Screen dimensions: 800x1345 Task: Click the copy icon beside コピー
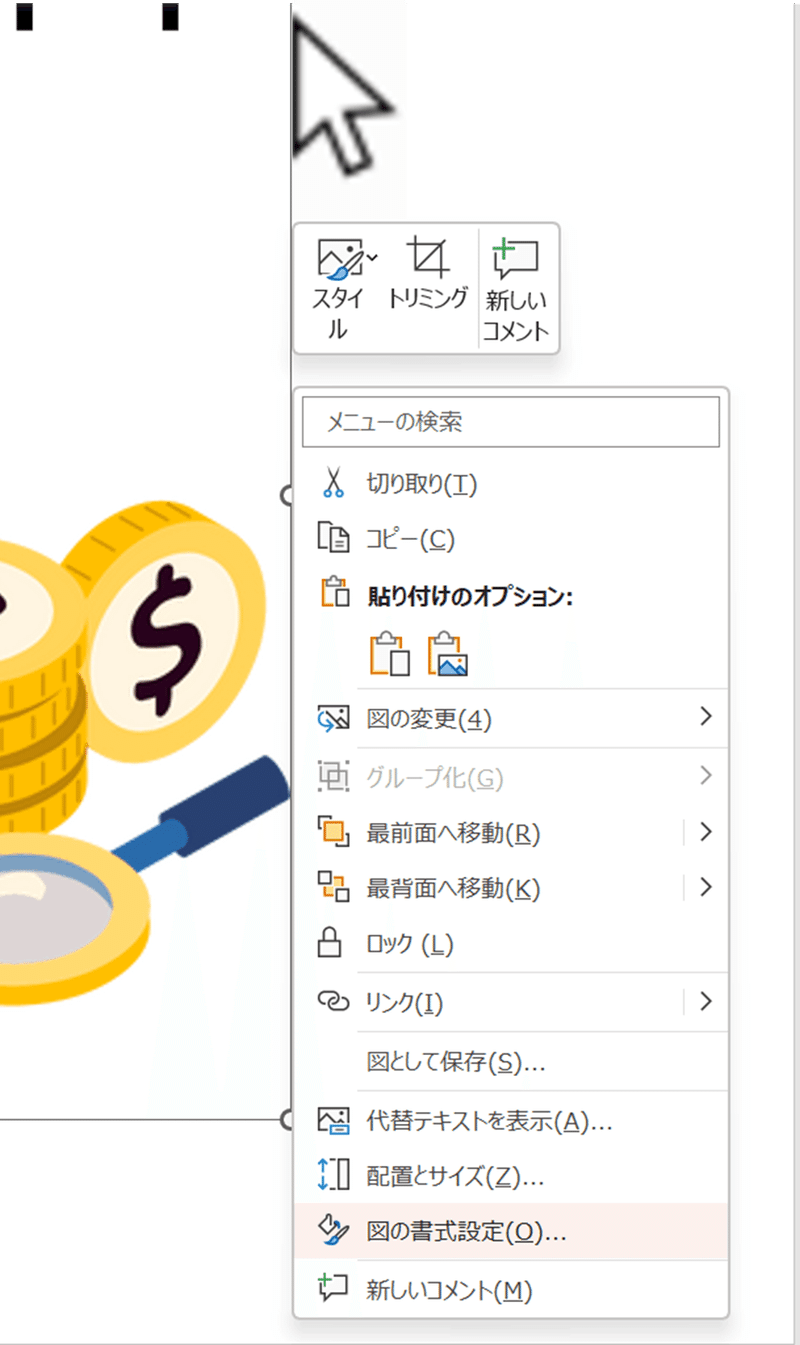point(332,540)
